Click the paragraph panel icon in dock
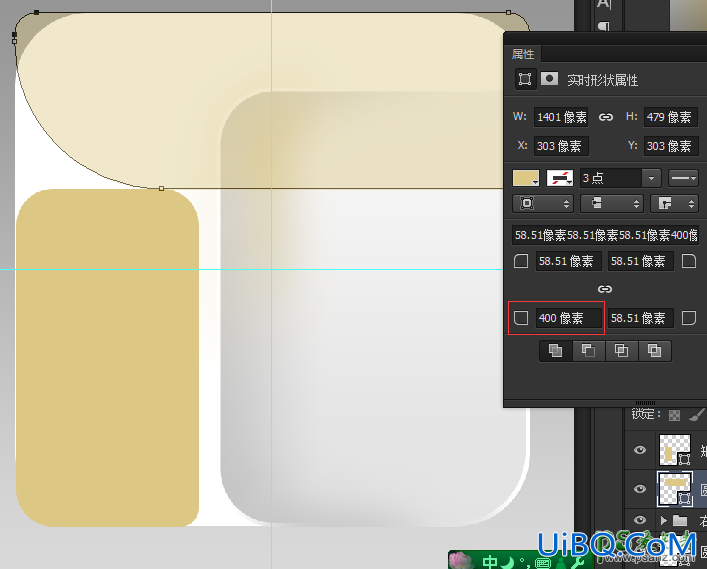The image size is (707, 569). pos(604,26)
